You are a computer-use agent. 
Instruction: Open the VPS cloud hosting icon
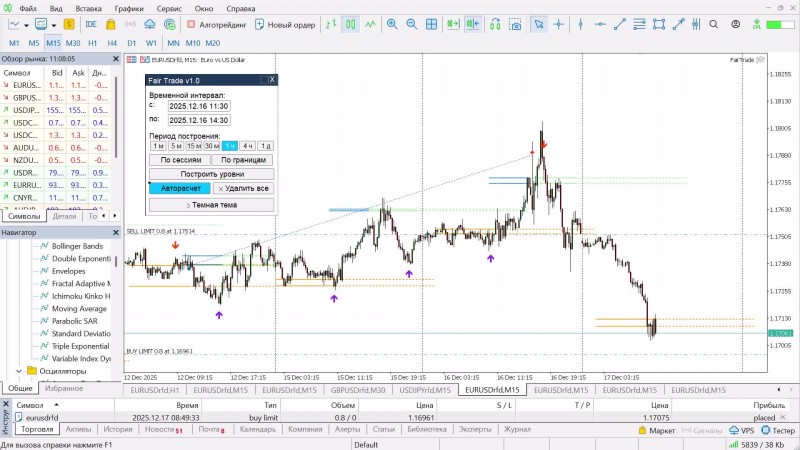(x=150, y=24)
